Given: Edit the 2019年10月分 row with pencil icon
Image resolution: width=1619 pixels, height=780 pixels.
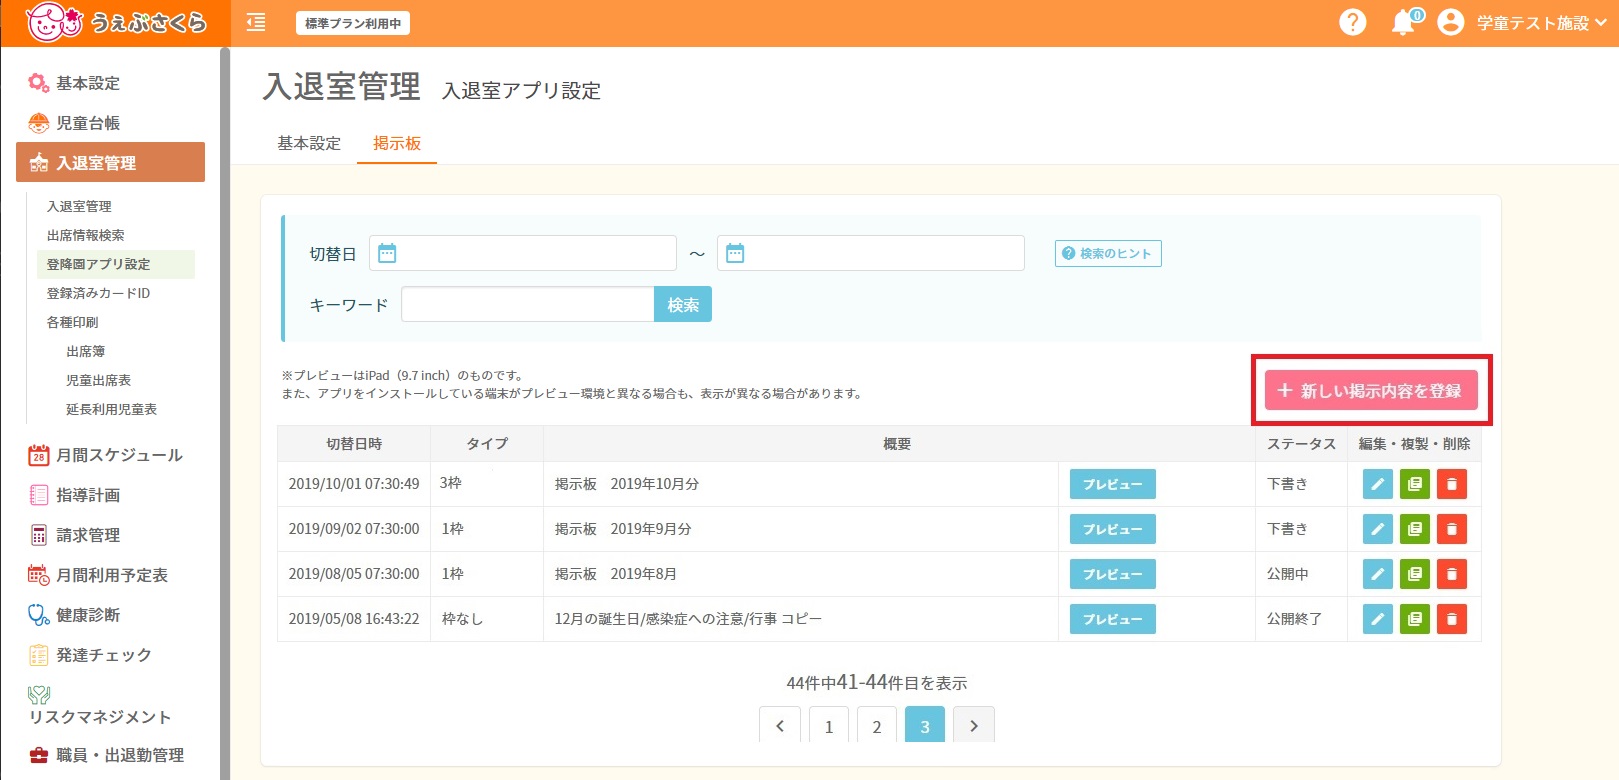Looking at the screenshot, I should pos(1378,484).
